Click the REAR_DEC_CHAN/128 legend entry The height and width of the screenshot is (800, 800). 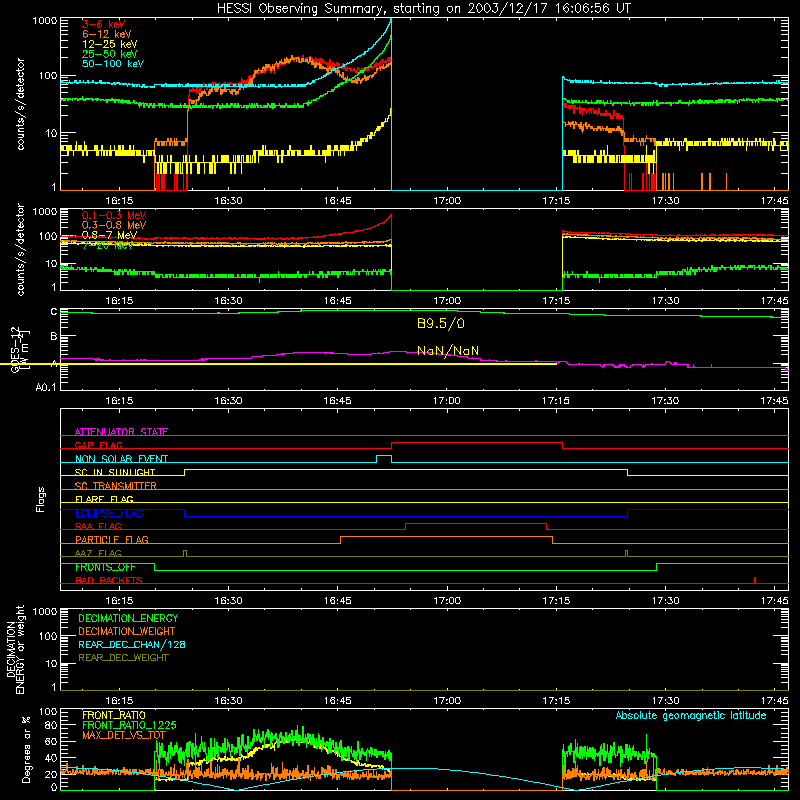(132, 644)
